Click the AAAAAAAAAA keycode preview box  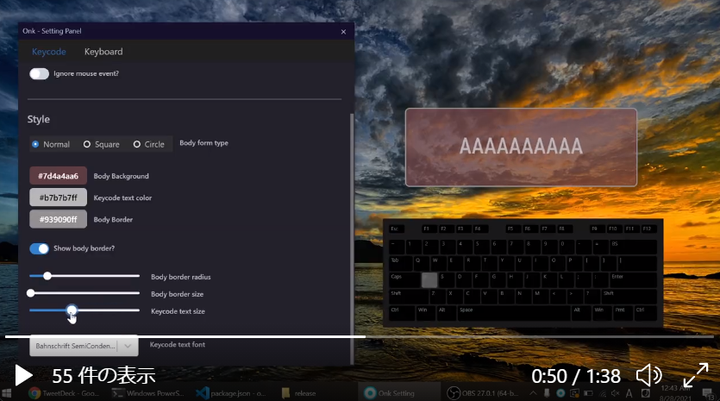coord(521,147)
